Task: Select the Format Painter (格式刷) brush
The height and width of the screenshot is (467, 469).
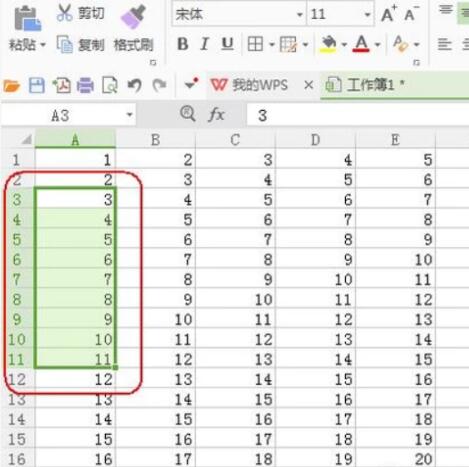Action: [133, 17]
